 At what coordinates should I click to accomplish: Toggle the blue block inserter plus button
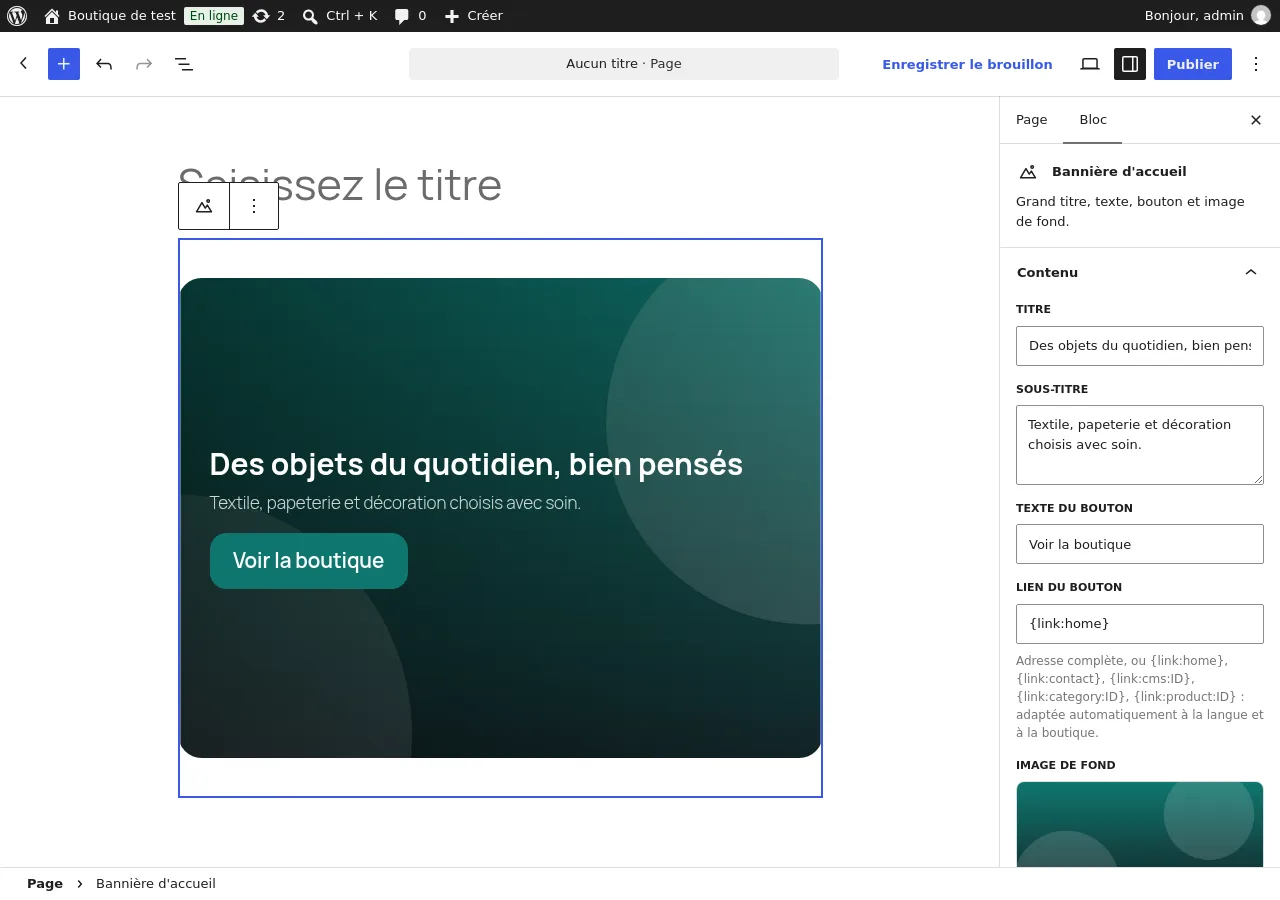click(x=64, y=64)
